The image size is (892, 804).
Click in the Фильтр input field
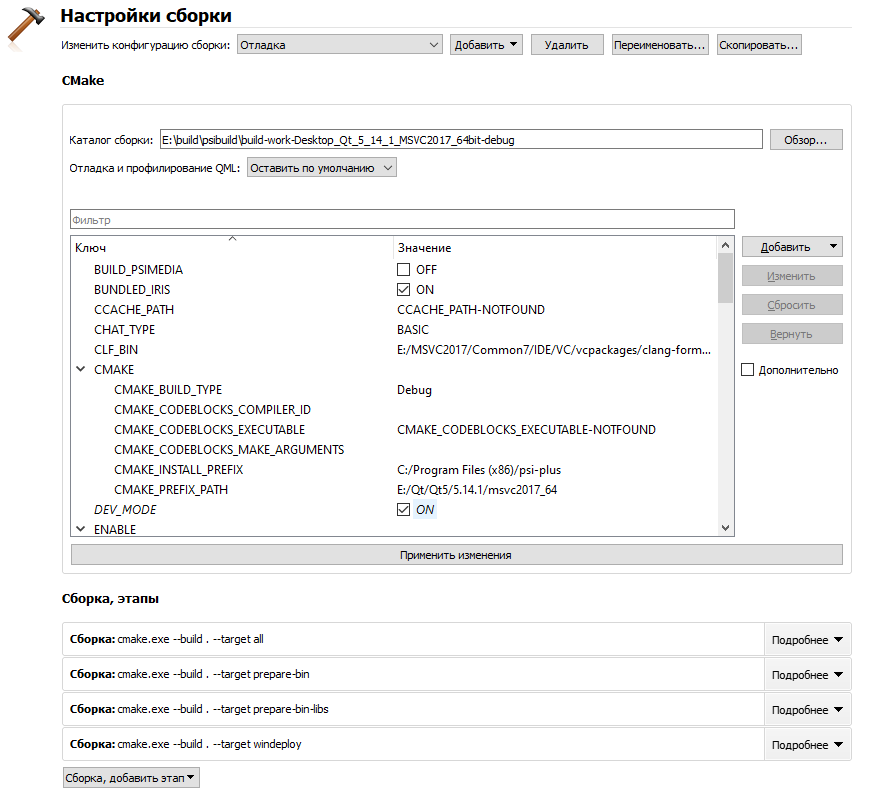point(402,219)
